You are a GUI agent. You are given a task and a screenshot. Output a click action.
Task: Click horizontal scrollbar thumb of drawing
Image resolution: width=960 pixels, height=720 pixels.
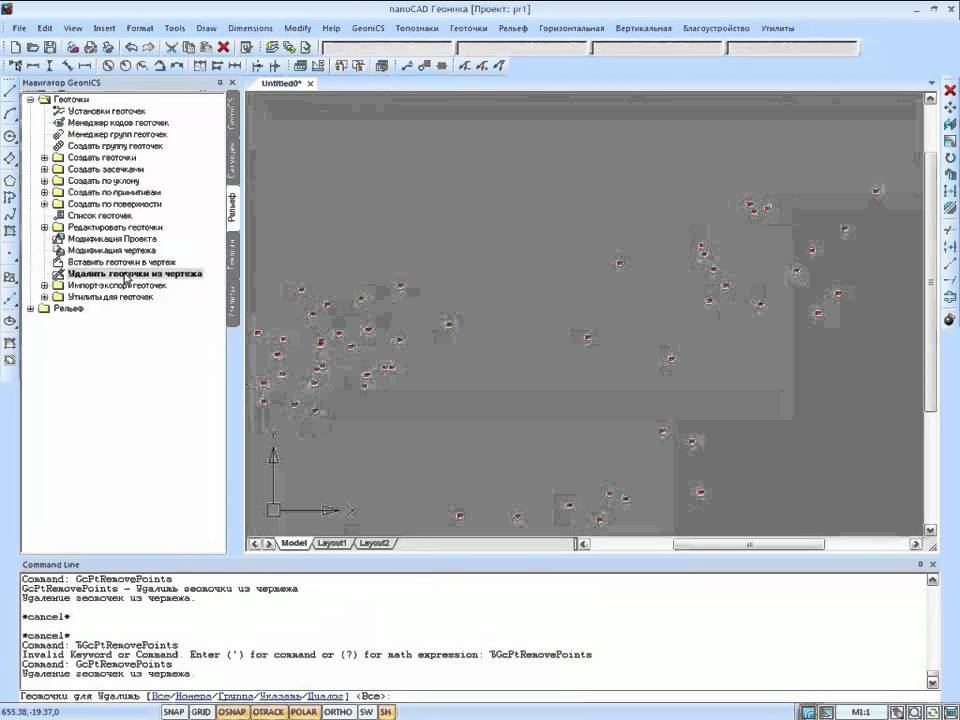[749, 544]
